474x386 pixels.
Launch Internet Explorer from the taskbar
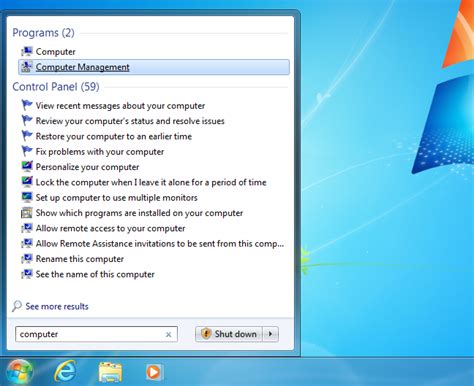(x=65, y=372)
